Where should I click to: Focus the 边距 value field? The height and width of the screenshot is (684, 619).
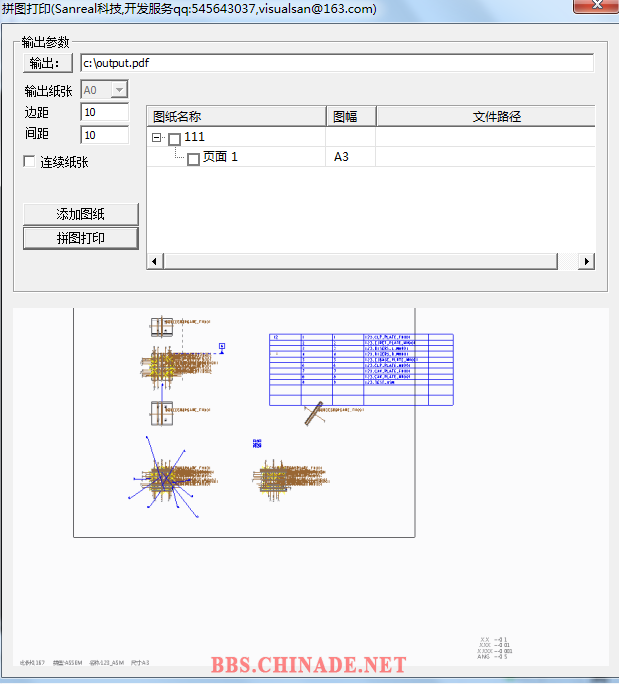click(105, 112)
